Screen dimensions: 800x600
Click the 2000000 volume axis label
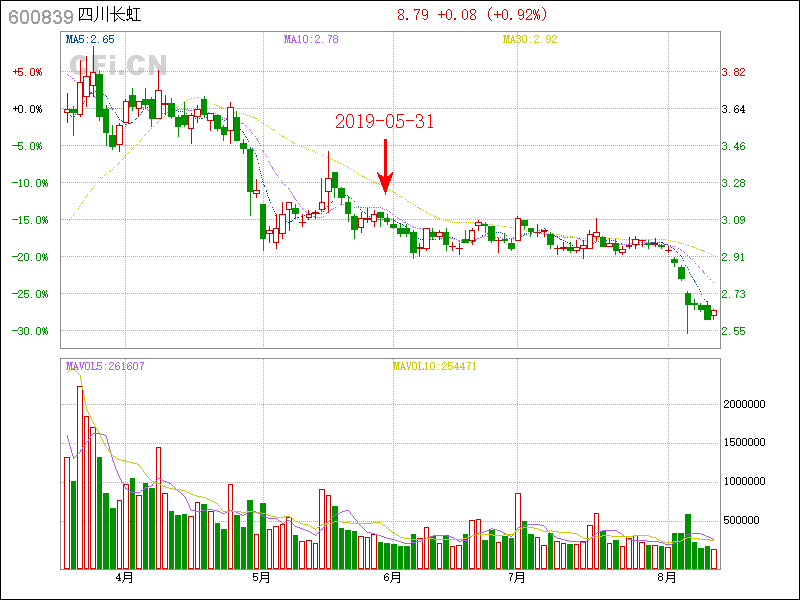745,405
